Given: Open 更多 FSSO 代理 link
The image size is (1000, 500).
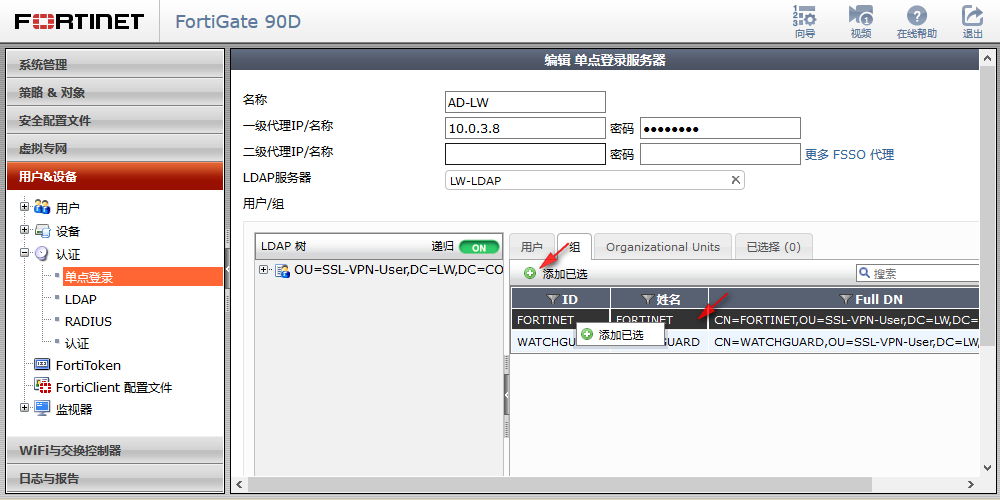Looking at the screenshot, I should point(849,154).
